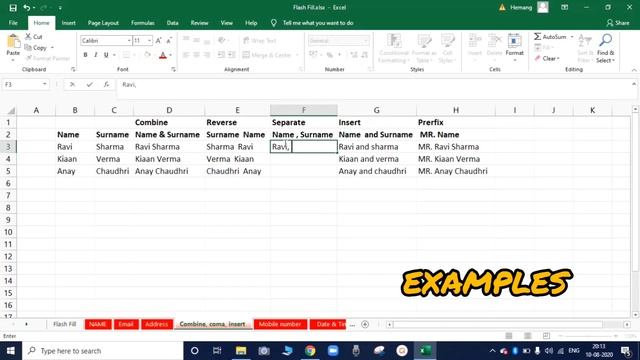Screen dimensions: 640x360
Task: Click Percent Style button
Action: point(329,55)
